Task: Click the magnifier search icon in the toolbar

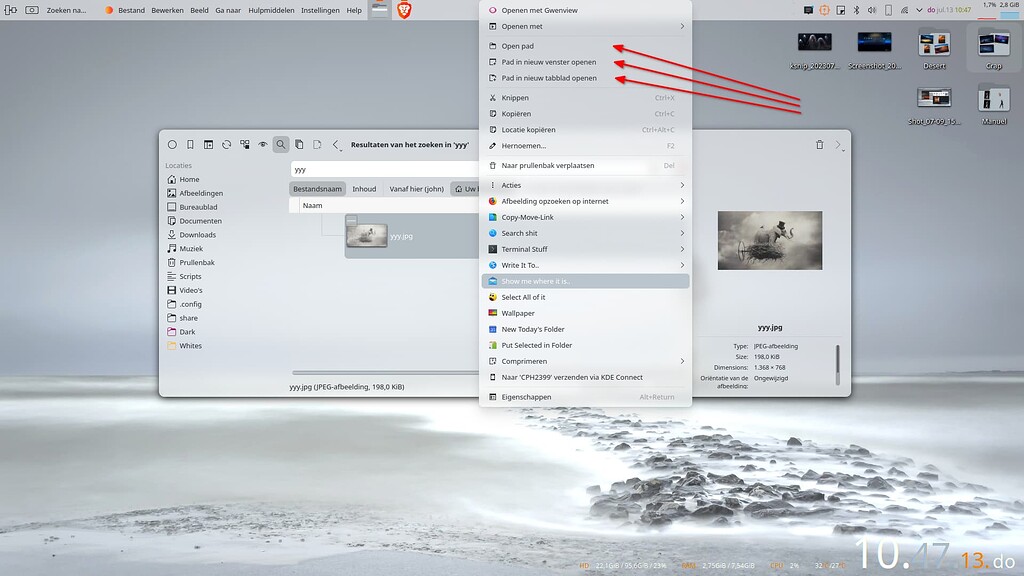Action: tap(280, 144)
